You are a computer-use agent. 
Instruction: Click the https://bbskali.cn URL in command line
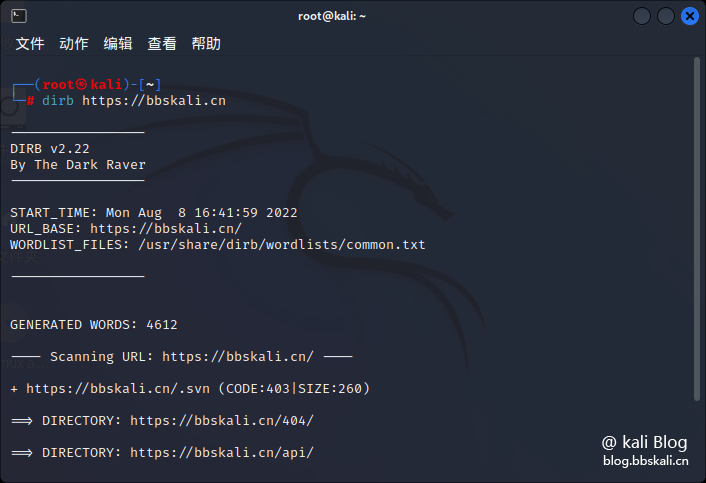(x=154, y=100)
